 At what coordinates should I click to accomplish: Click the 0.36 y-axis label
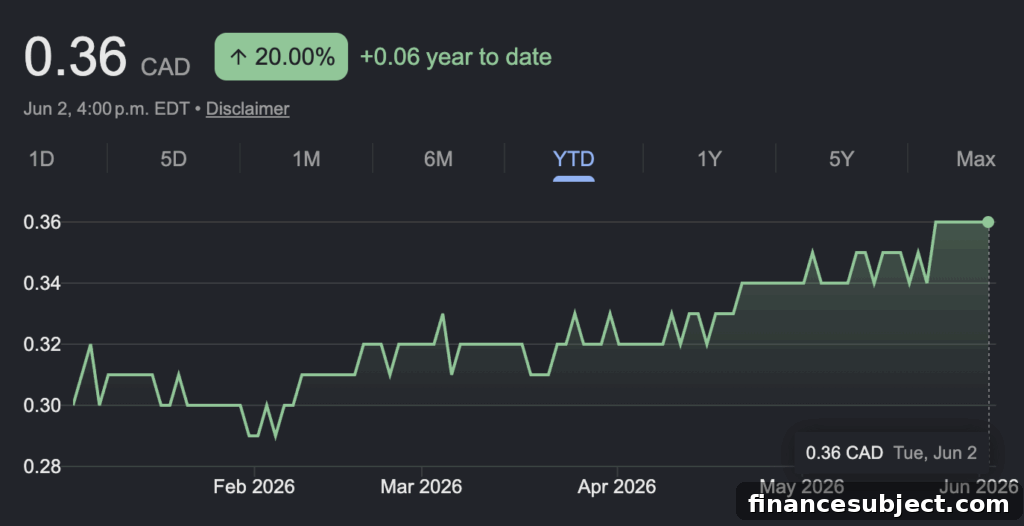pyautogui.click(x=42, y=222)
